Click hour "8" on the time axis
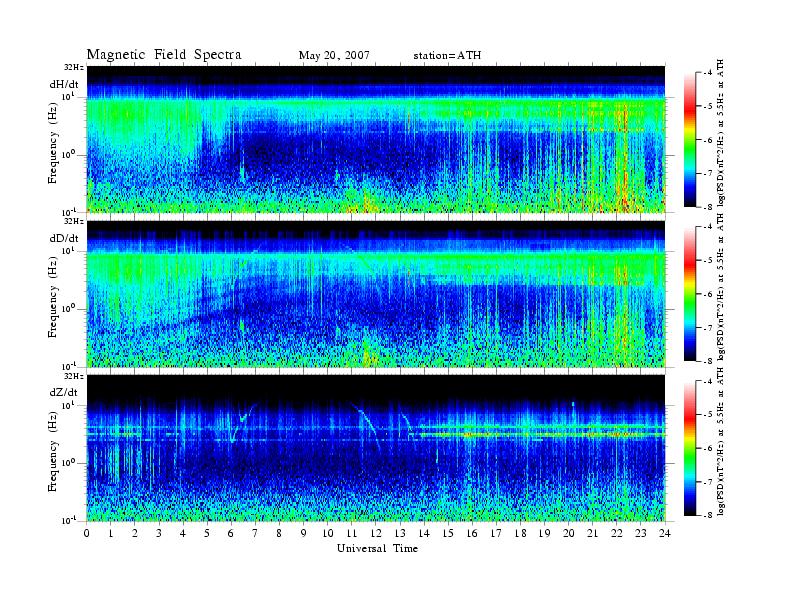Screen dimensions: 792x612 click(x=279, y=533)
